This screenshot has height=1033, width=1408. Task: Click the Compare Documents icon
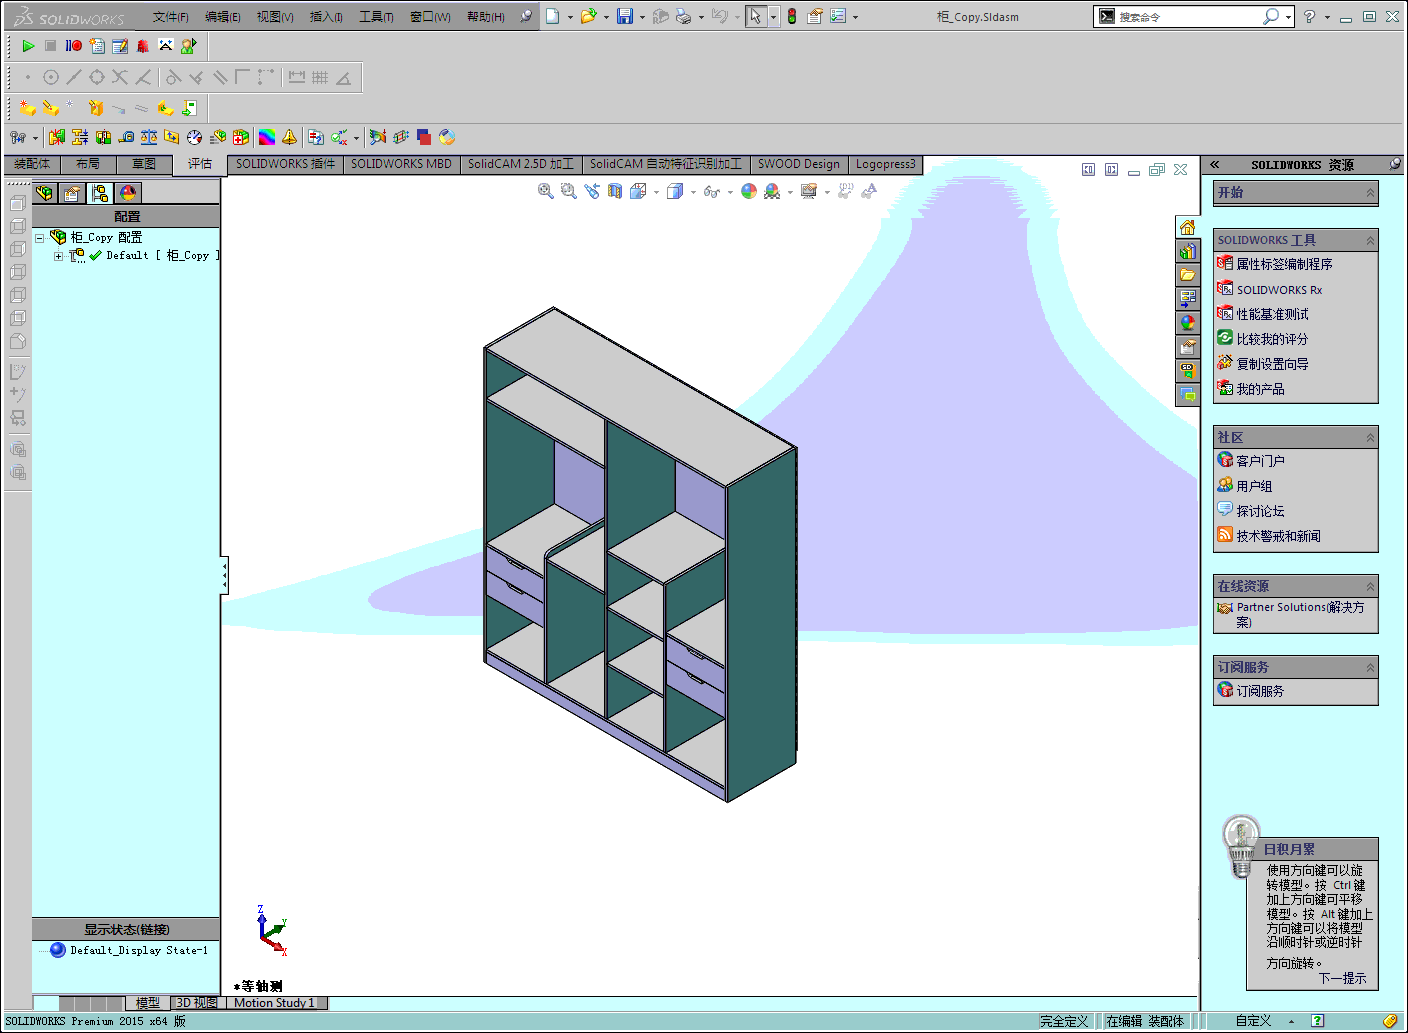pos(316,137)
